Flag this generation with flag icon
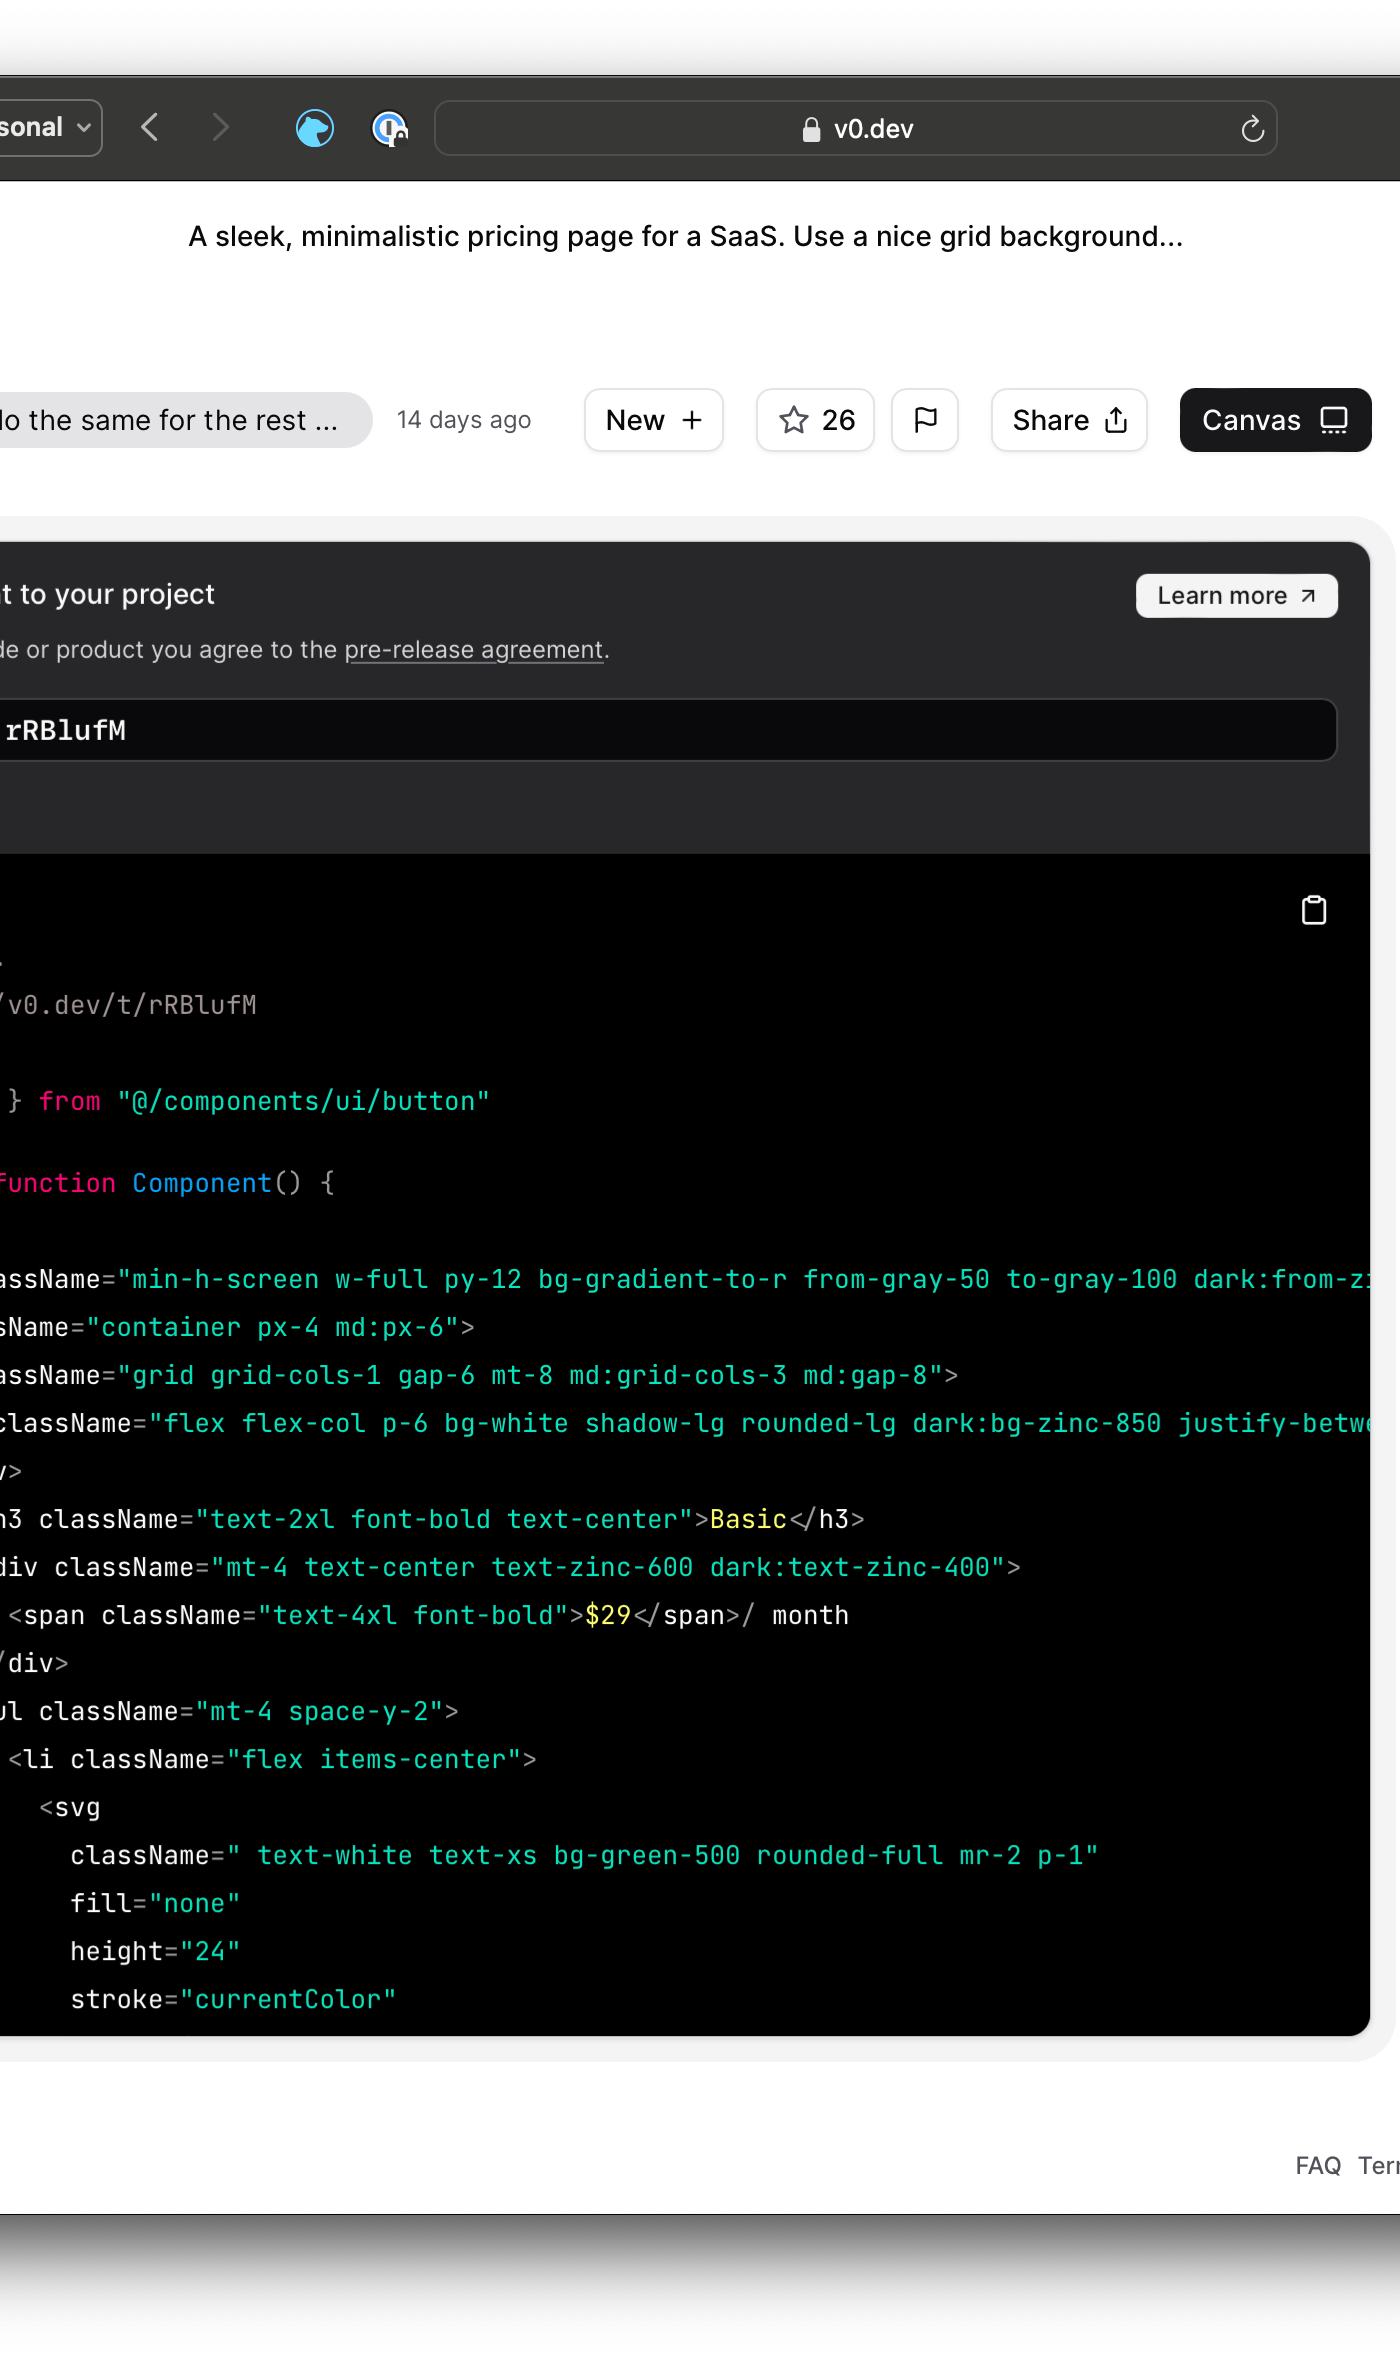 (925, 420)
